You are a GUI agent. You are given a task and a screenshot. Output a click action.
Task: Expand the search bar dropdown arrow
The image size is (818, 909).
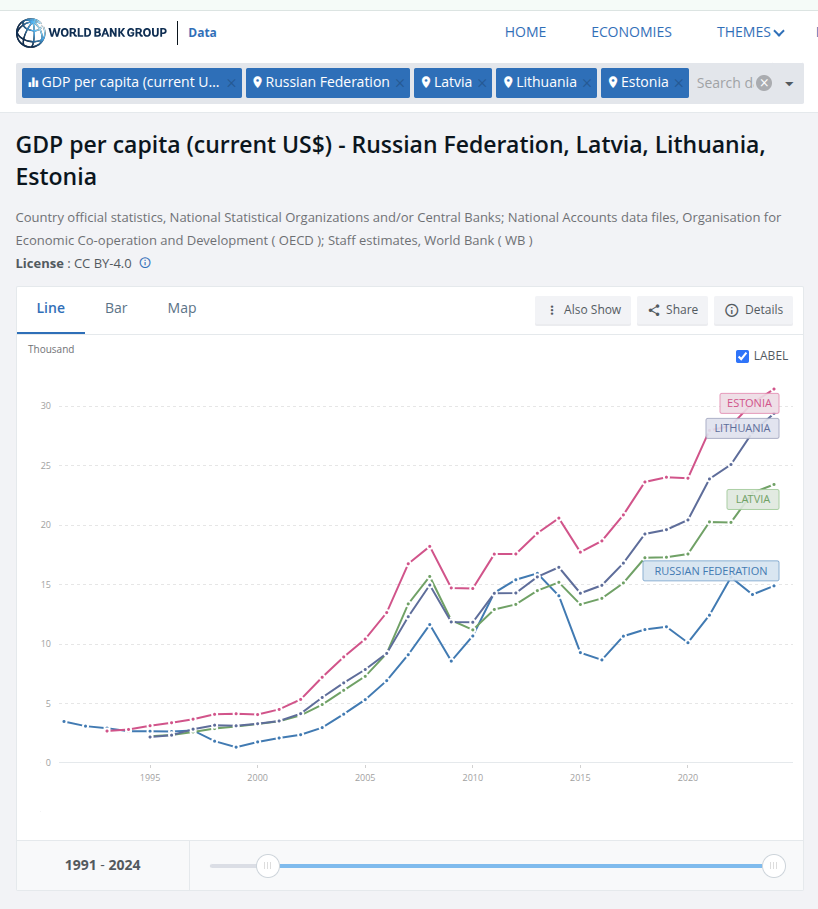click(x=789, y=84)
